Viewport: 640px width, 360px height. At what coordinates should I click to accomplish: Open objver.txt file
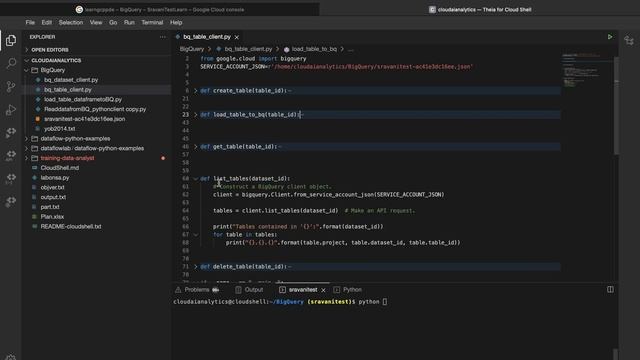tap(52, 188)
